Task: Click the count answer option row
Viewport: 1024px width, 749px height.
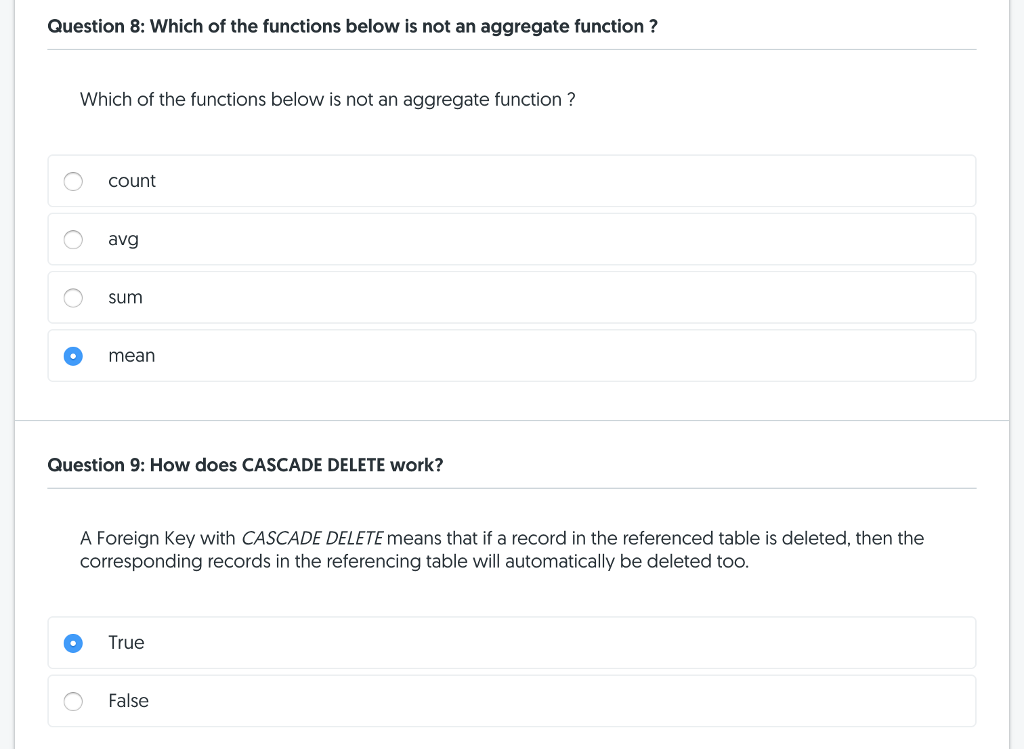Action: (512, 181)
